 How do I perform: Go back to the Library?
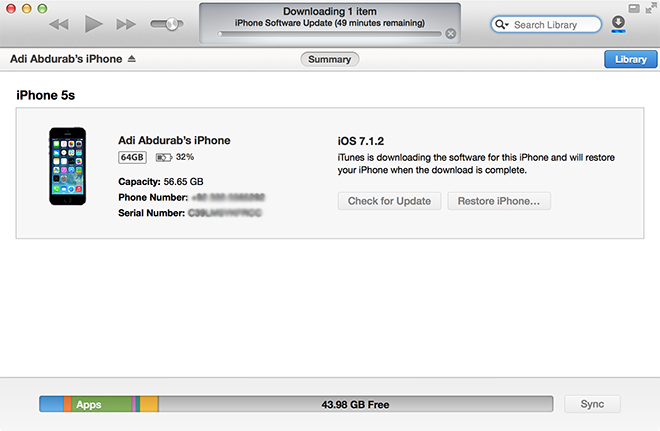(631, 59)
